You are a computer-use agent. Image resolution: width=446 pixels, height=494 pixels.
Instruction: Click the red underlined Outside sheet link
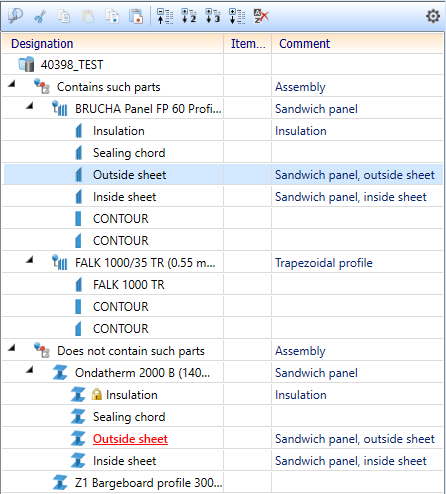pyautogui.click(x=130, y=439)
